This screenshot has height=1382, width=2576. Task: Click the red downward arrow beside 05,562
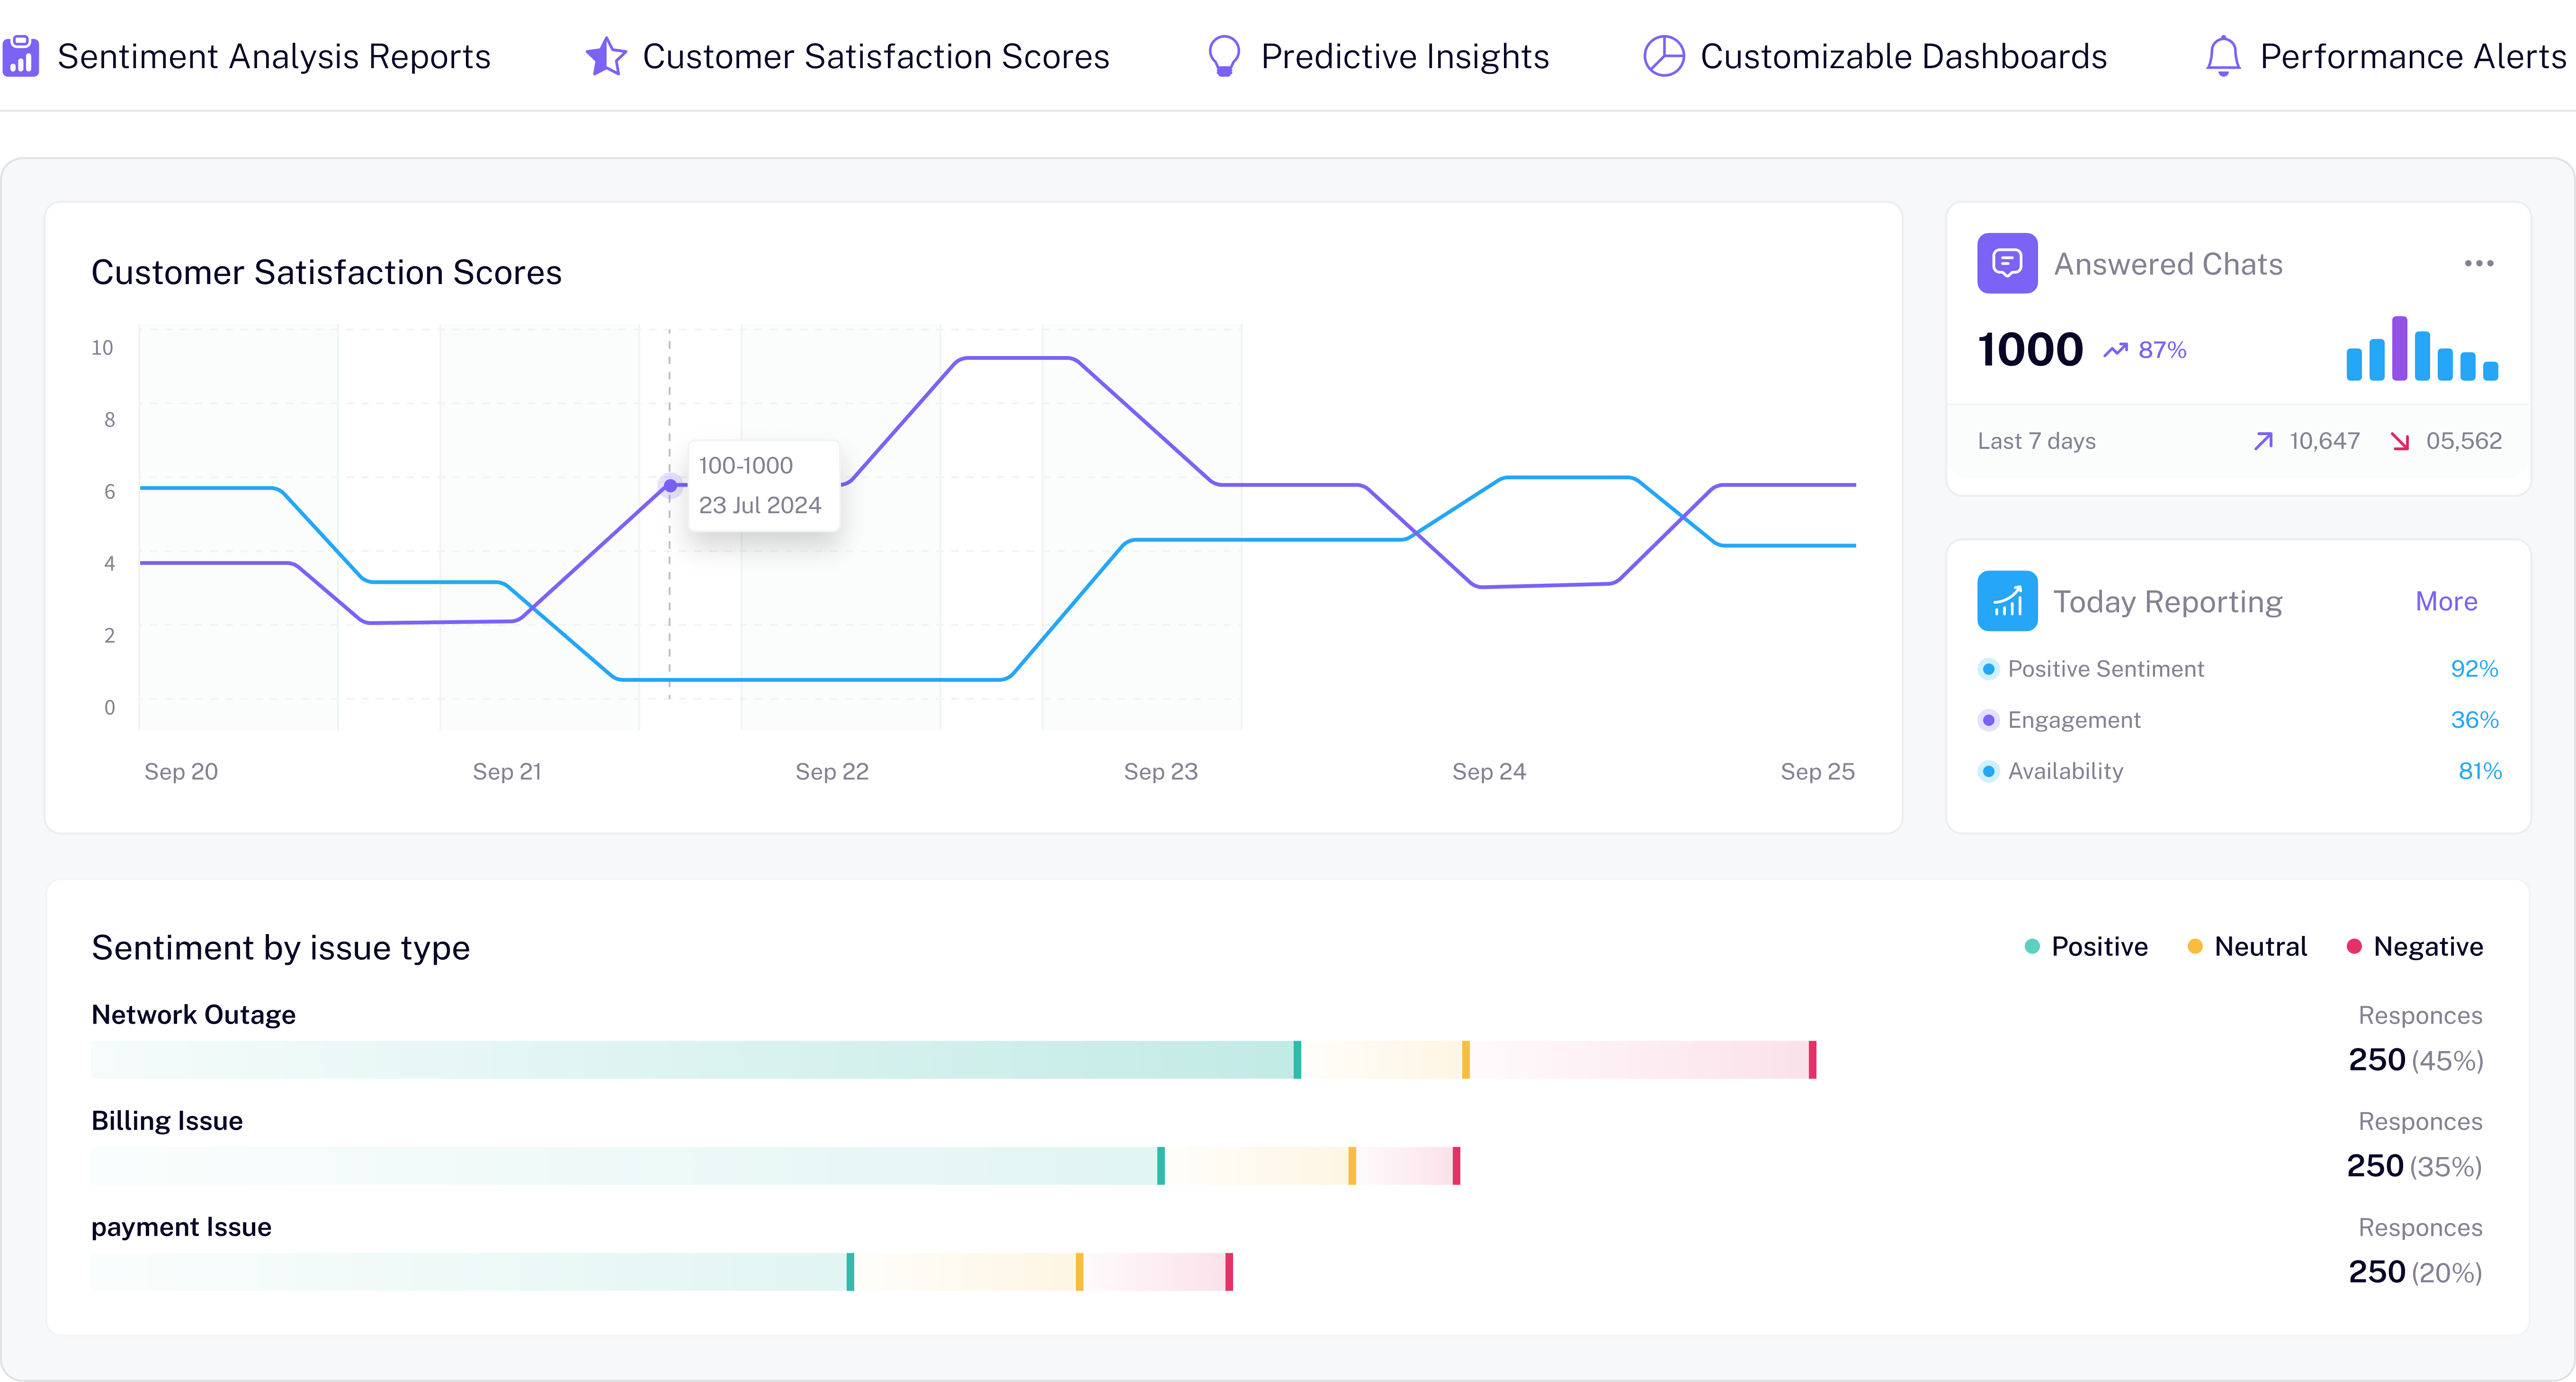click(x=2402, y=441)
